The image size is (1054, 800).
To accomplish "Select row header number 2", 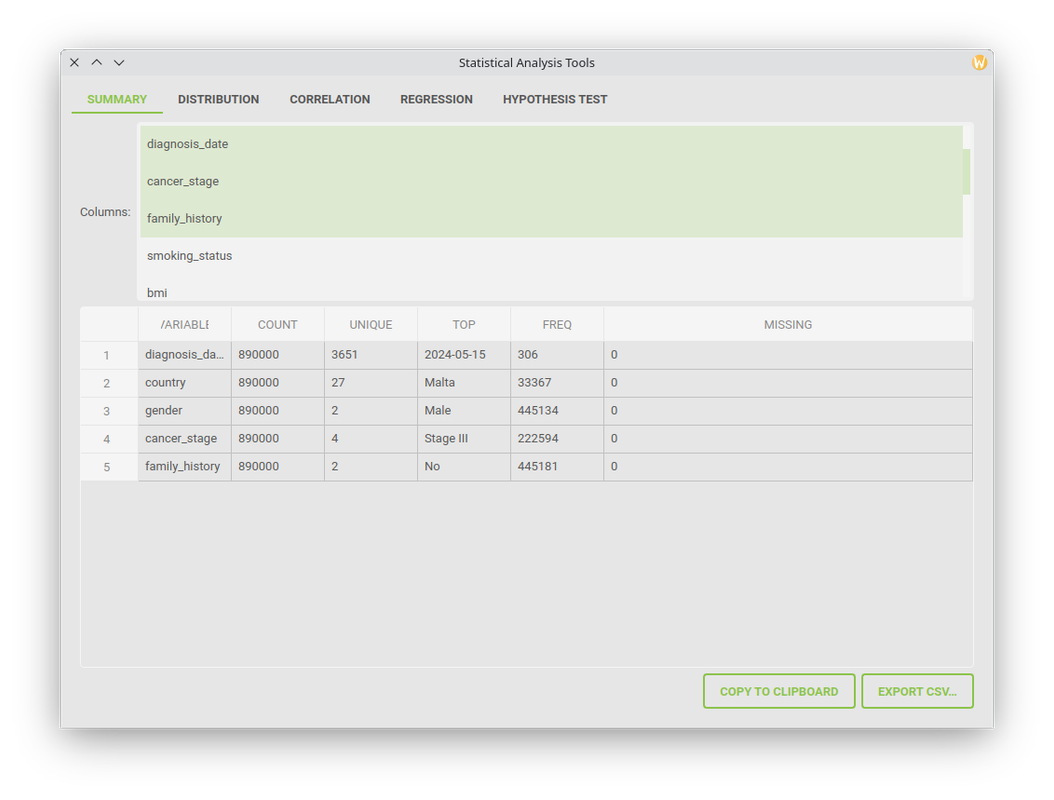I will pyautogui.click(x=109, y=383).
